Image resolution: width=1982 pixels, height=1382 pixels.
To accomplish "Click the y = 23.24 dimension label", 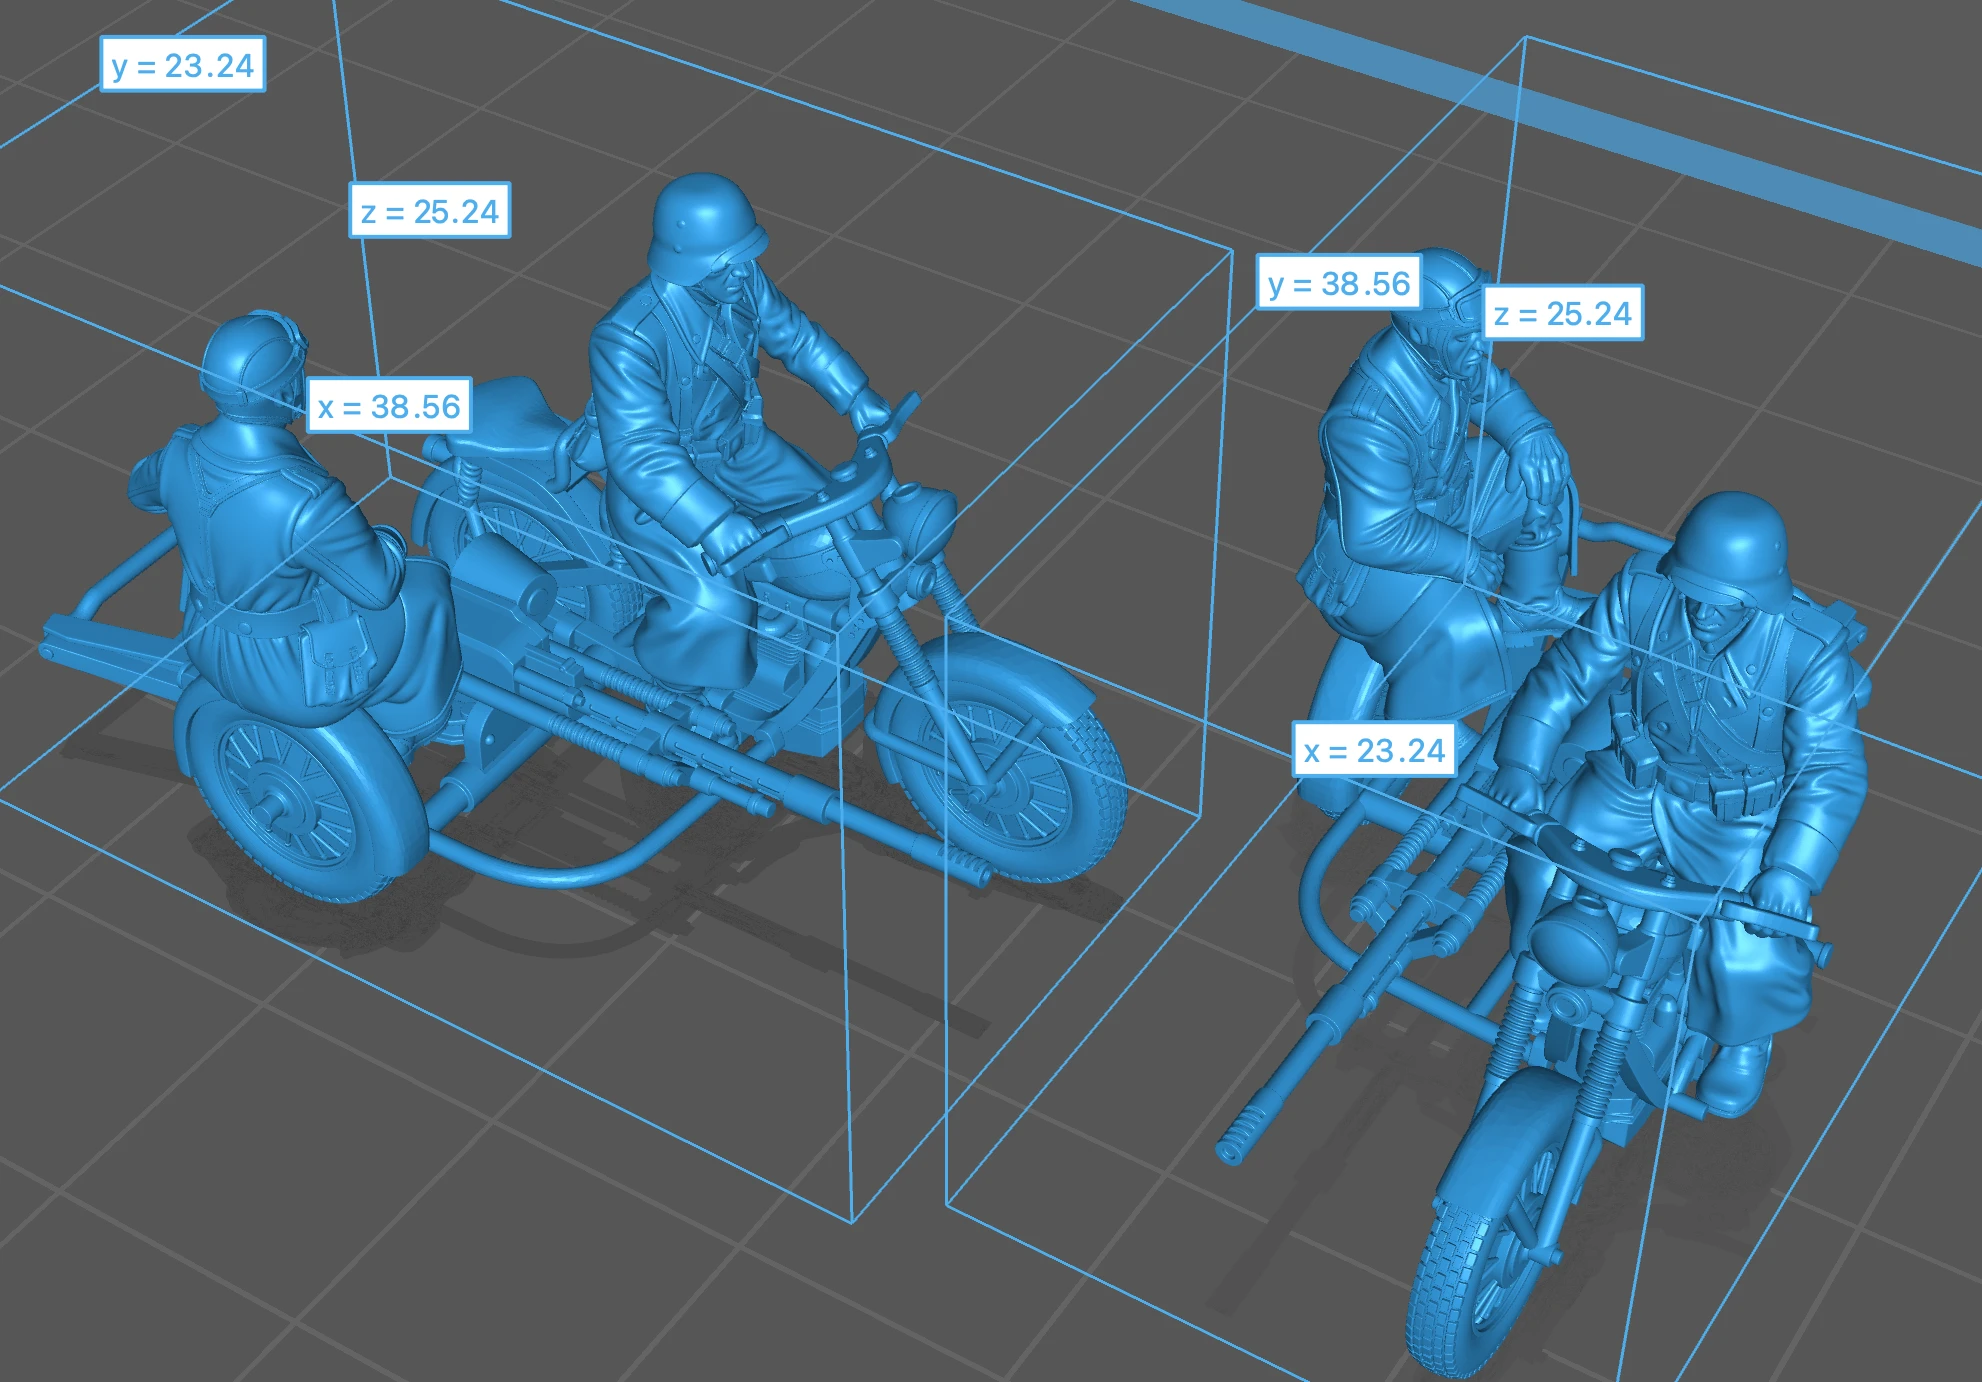I will (x=183, y=65).
